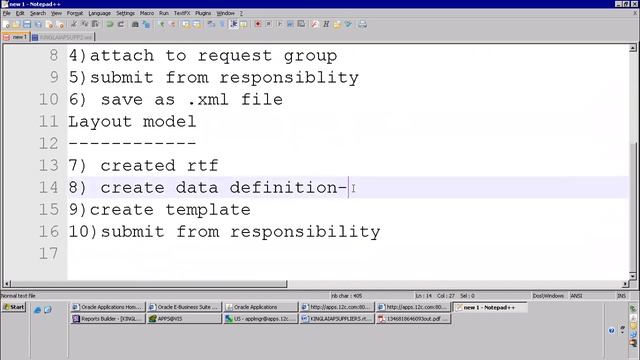Viewport: 640px width, 360px height.
Task: Switch to Reports Builder taskbar button
Action: 108,319
